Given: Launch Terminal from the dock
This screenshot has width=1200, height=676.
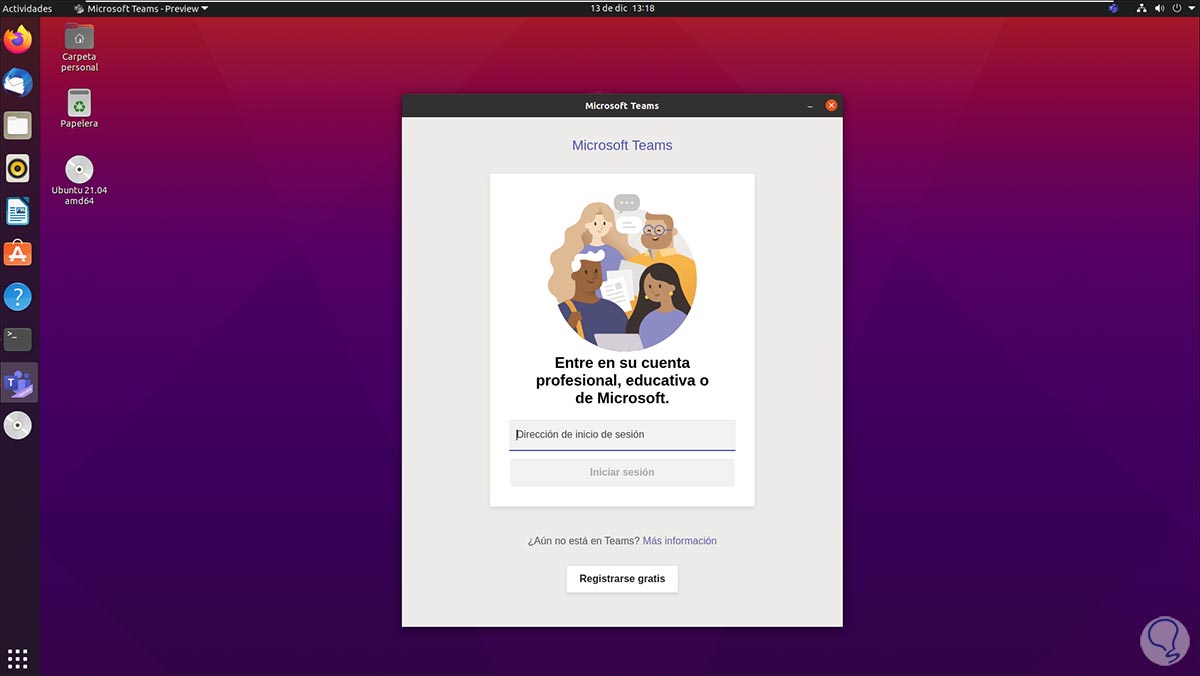Looking at the screenshot, I should click(x=18, y=339).
